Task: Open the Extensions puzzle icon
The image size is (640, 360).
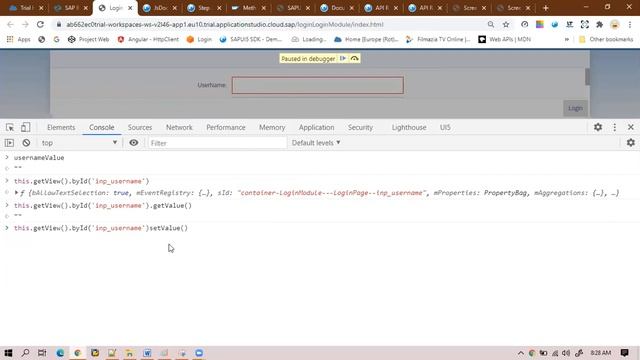Action: pos(599,24)
